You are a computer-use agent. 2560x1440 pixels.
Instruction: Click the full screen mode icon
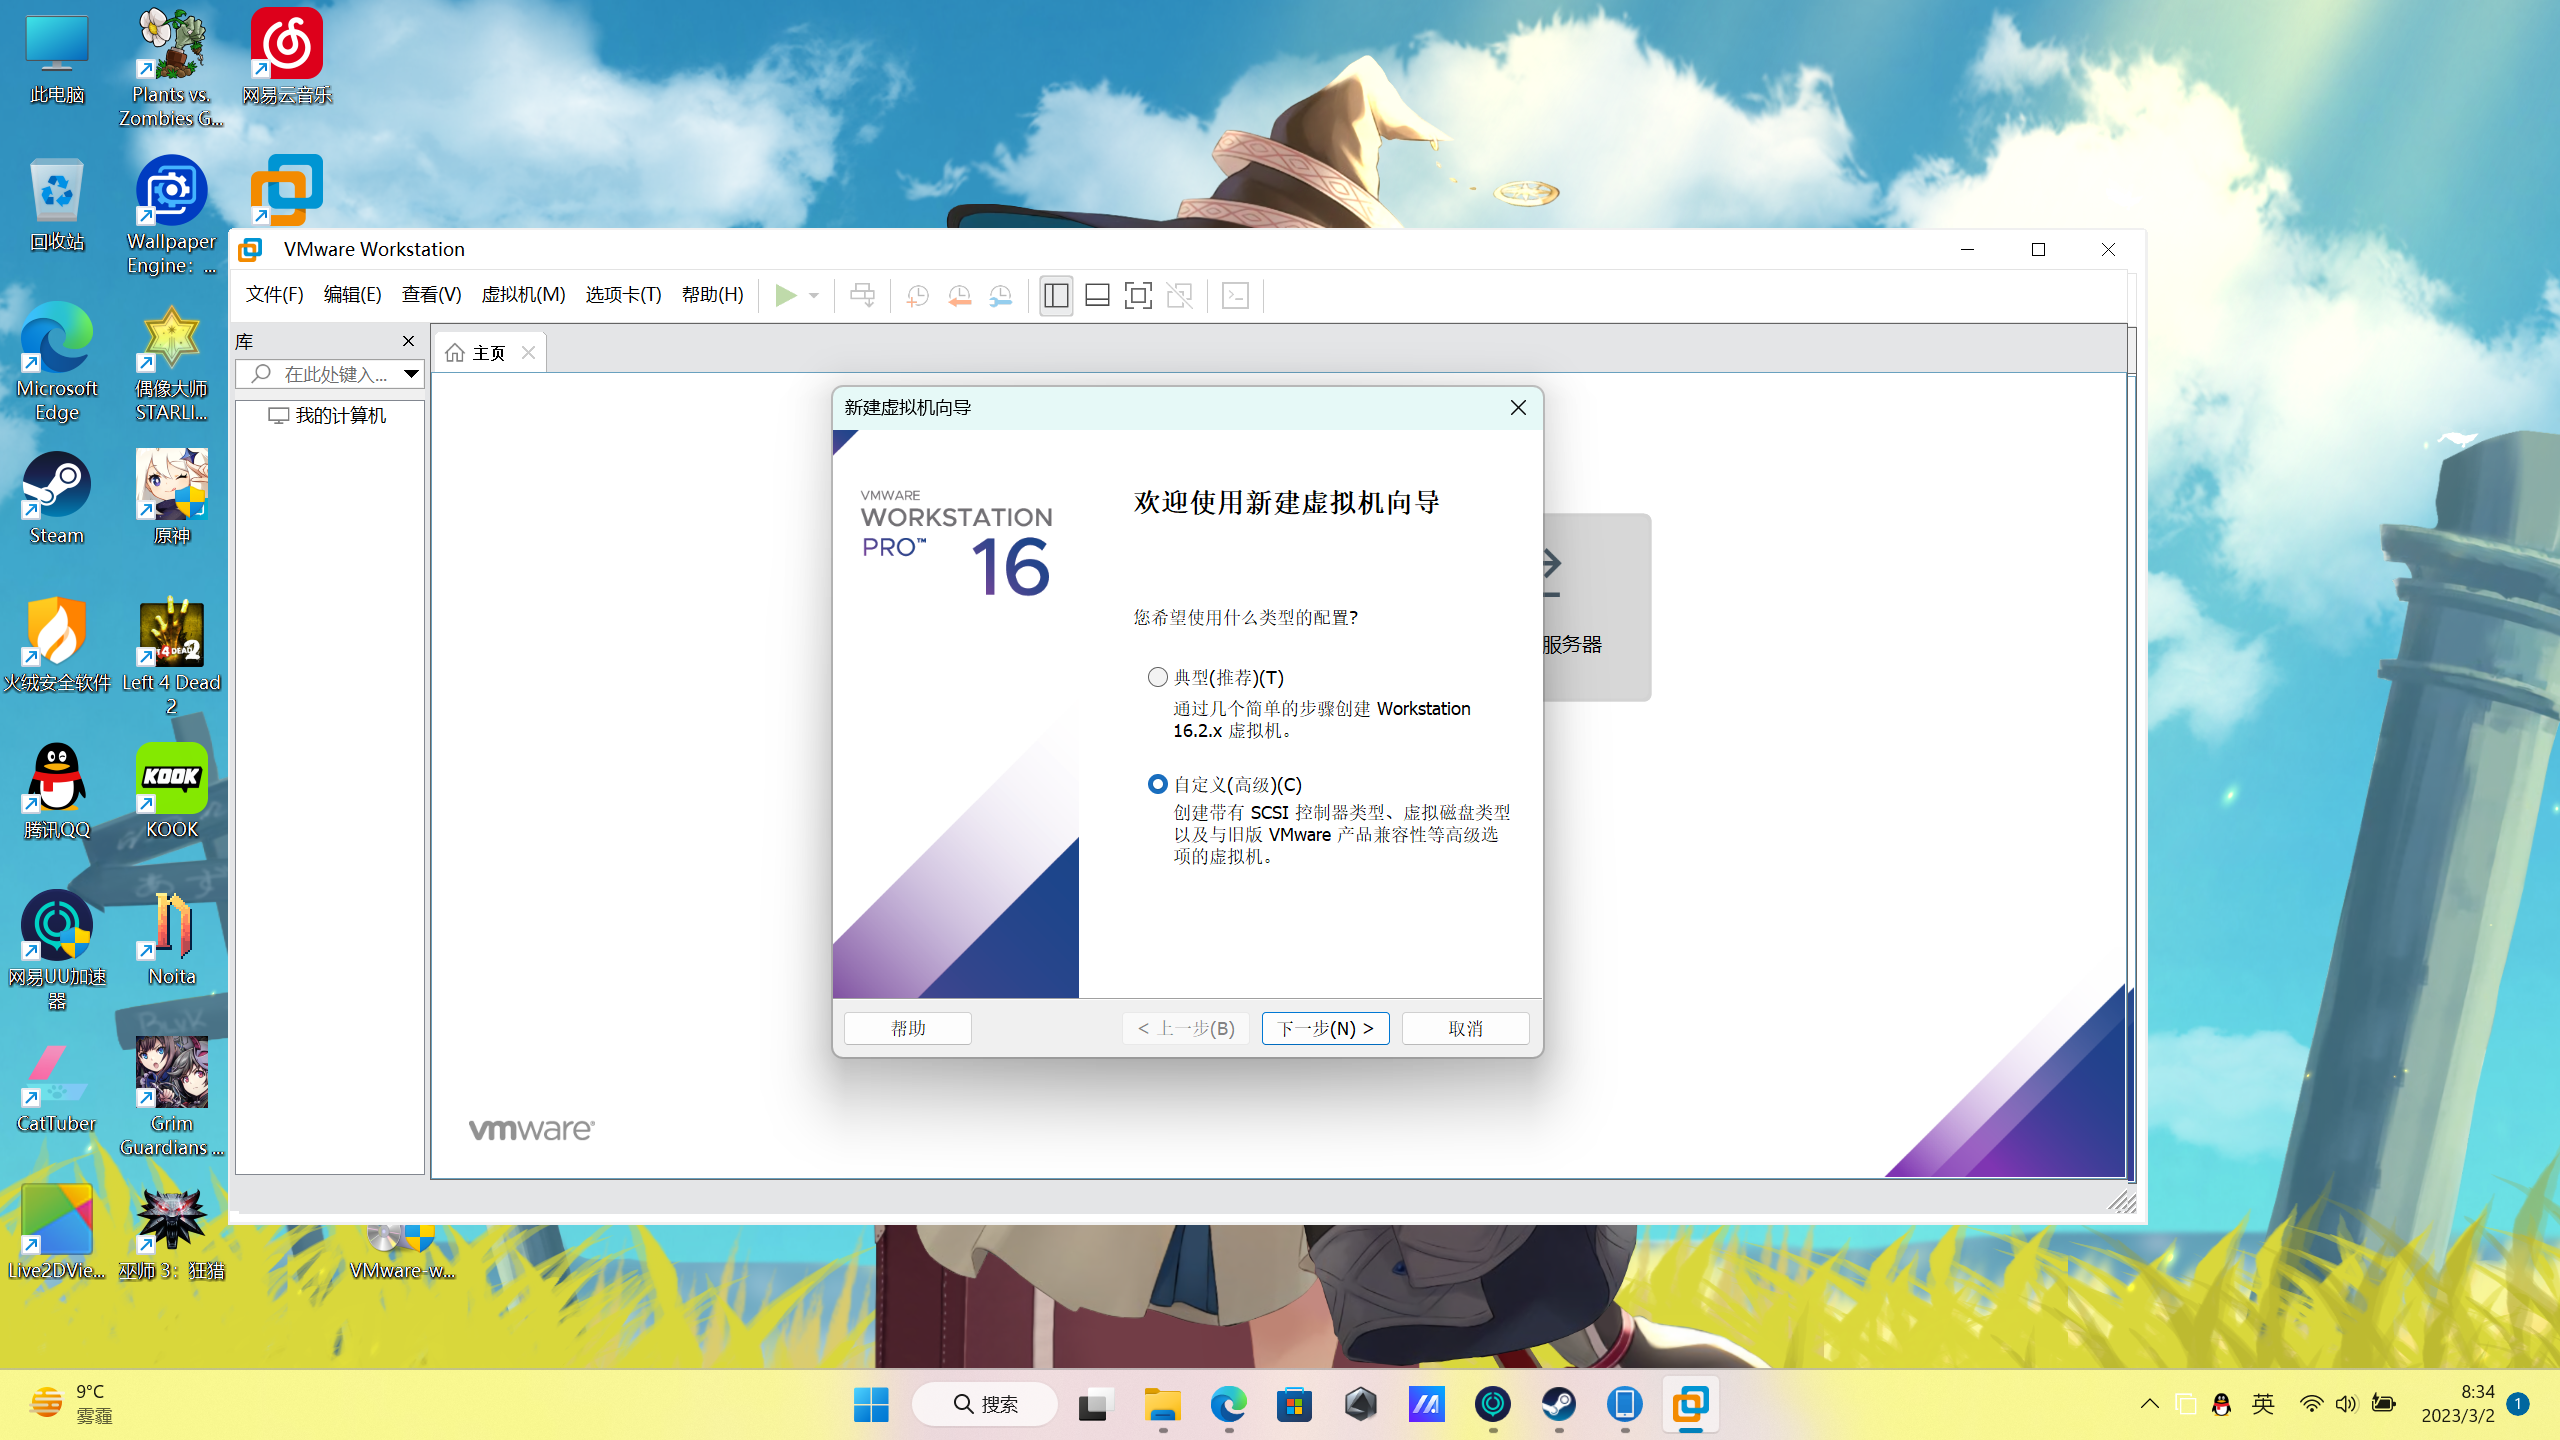(1138, 295)
